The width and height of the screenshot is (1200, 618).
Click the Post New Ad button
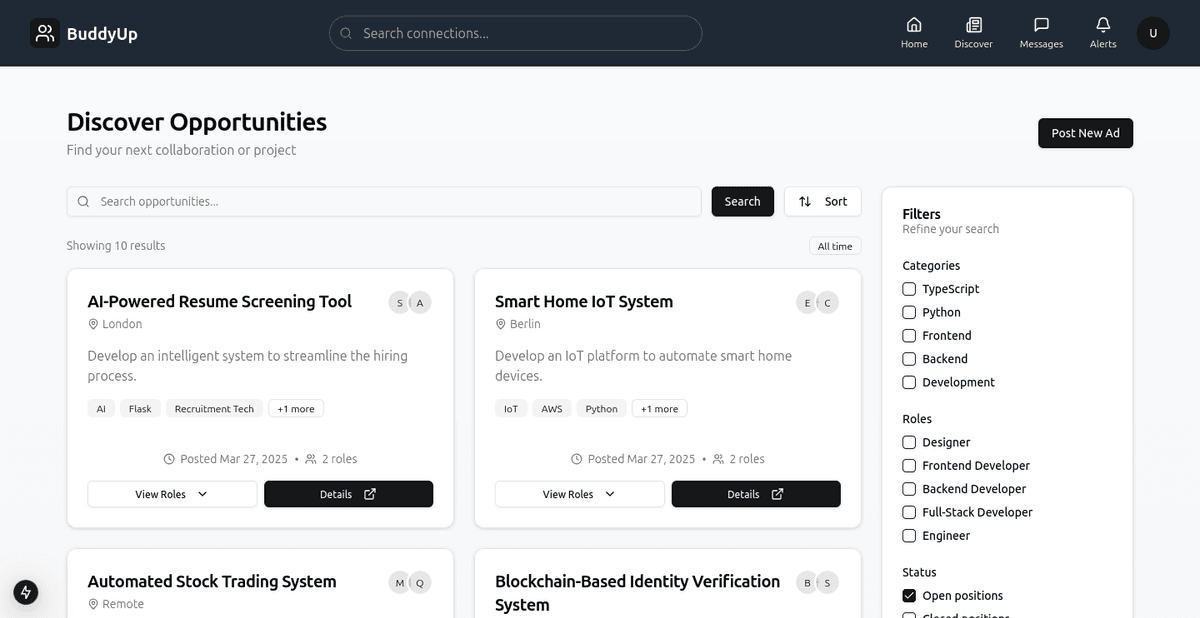coord(1085,133)
